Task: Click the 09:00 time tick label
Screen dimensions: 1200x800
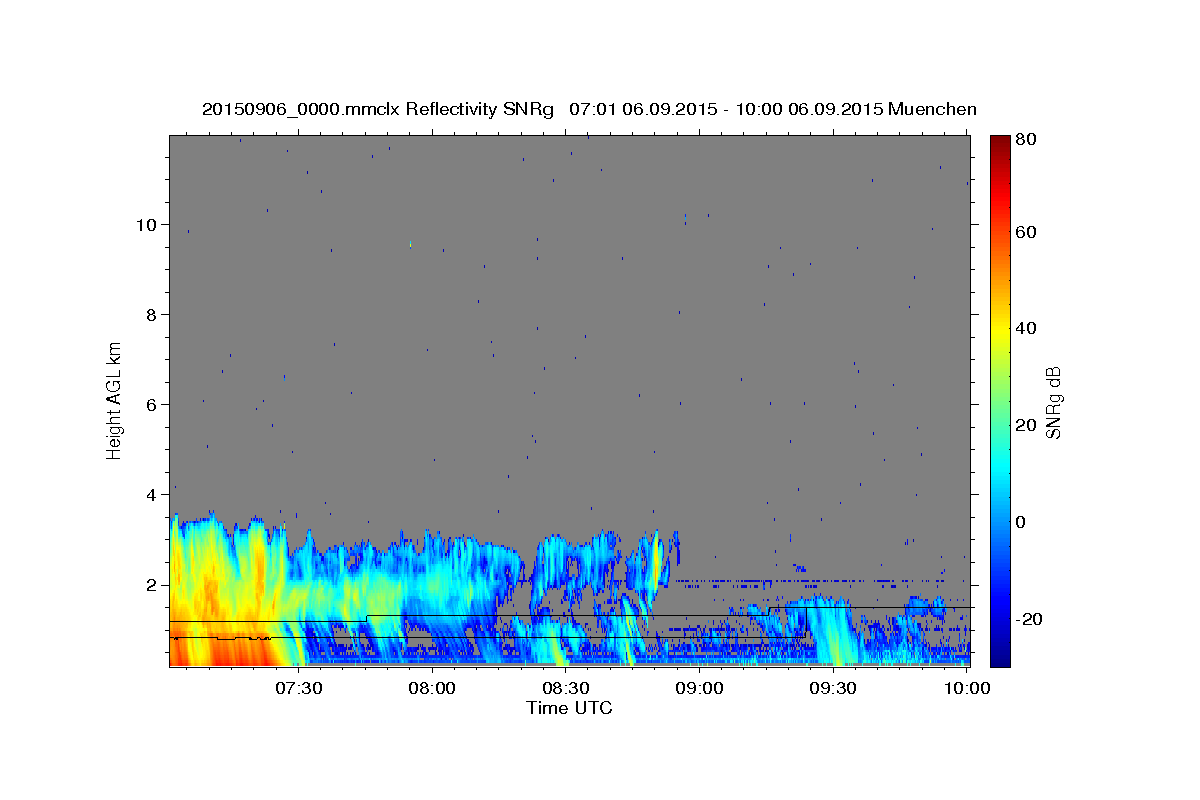Action: (700, 688)
